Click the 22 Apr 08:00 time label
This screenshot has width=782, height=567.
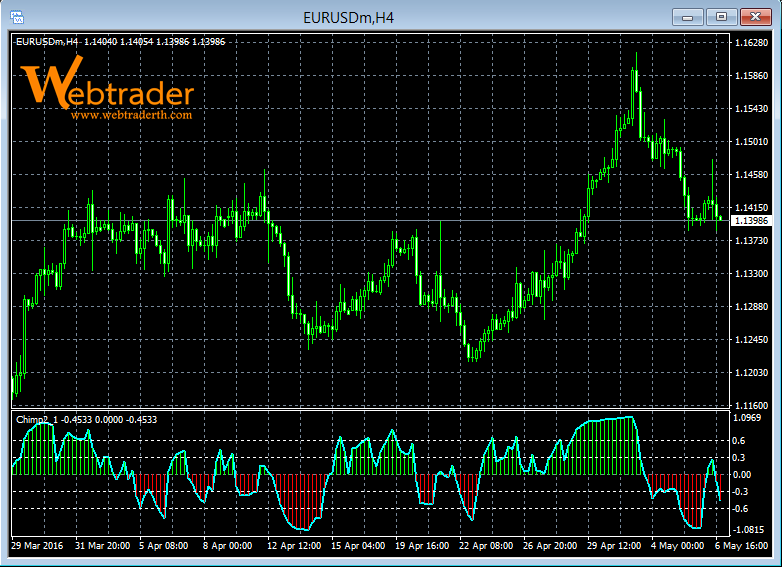pos(486,546)
